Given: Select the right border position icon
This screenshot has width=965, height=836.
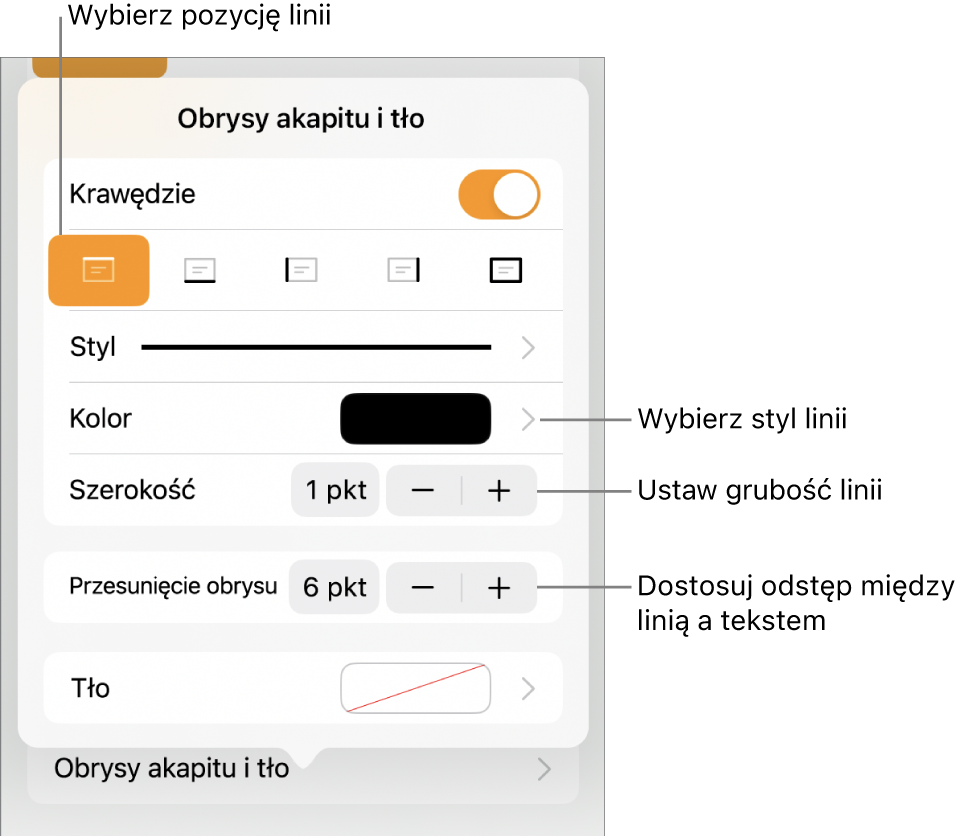Looking at the screenshot, I should [404, 270].
